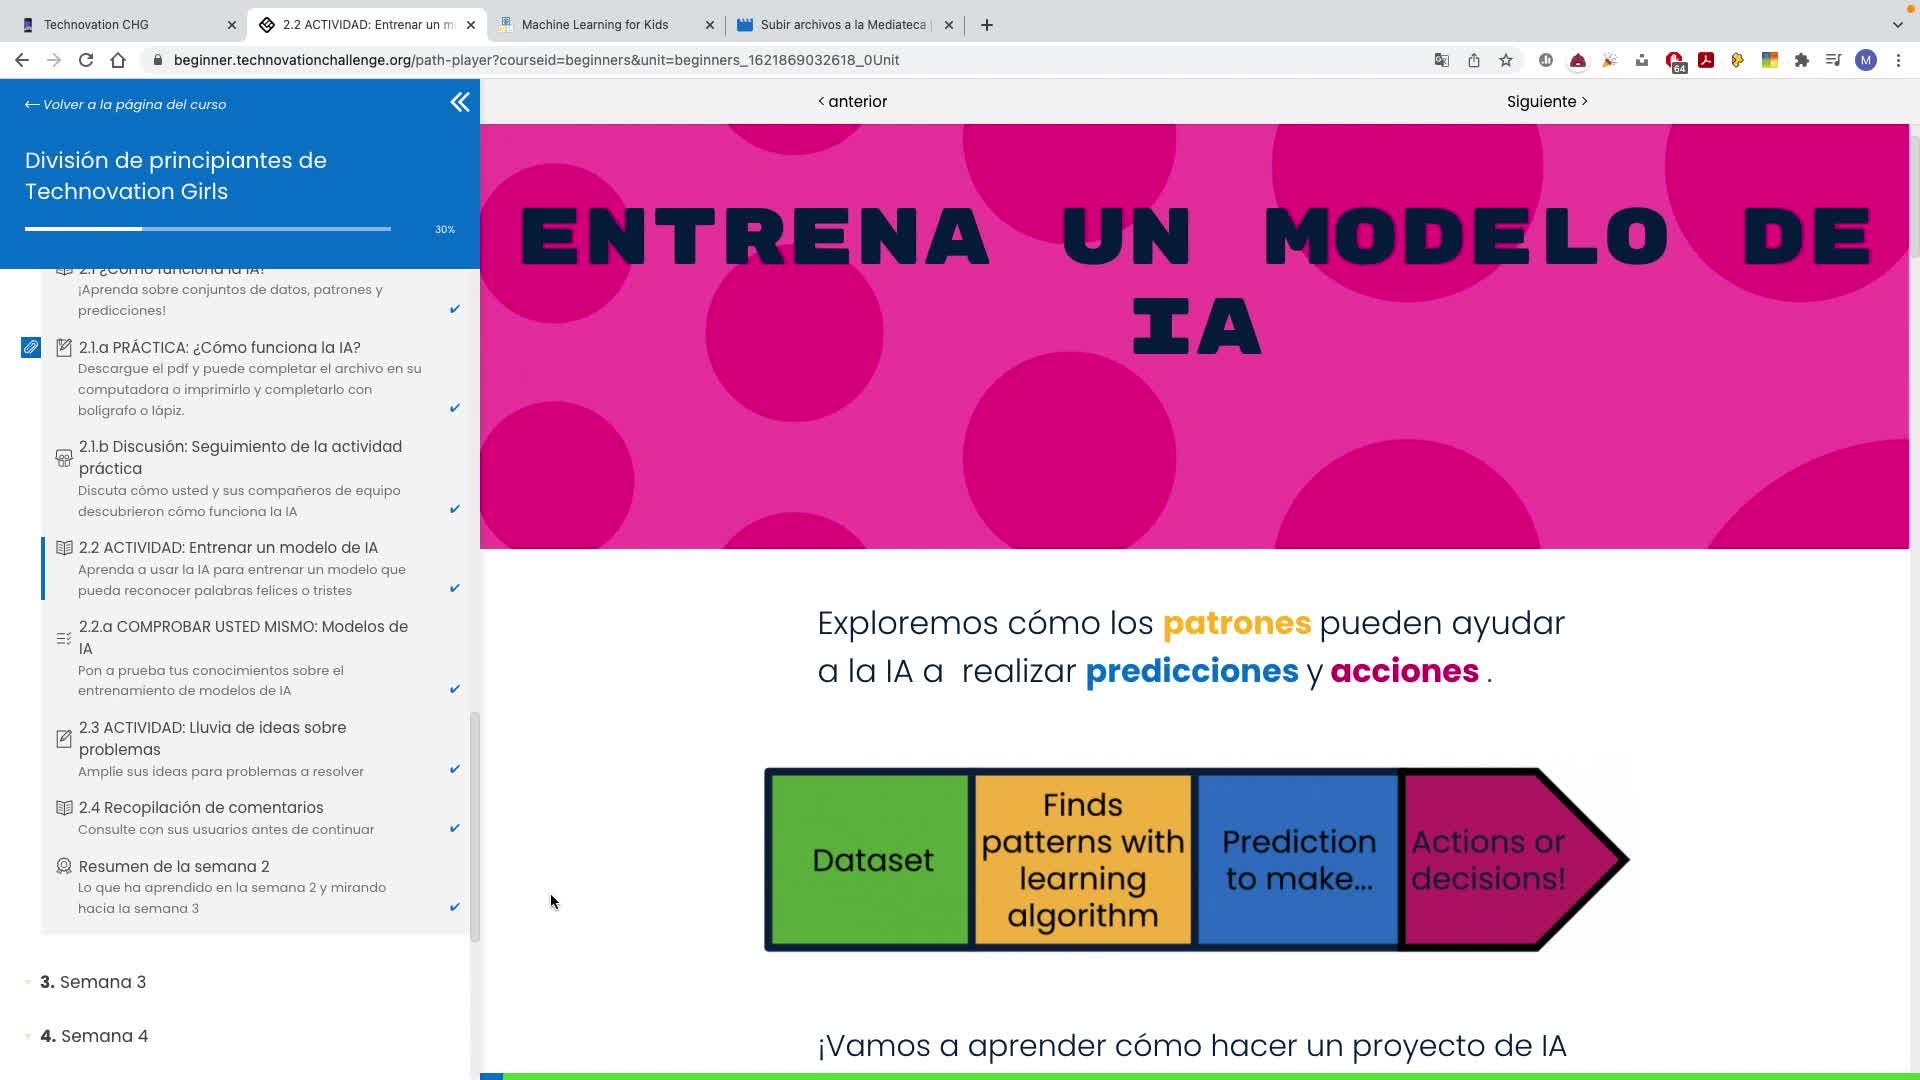The height and width of the screenshot is (1080, 1920).
Task: Open 2.2.a COMPROBAR USTED MISMO lesson item
Action: 243,637
